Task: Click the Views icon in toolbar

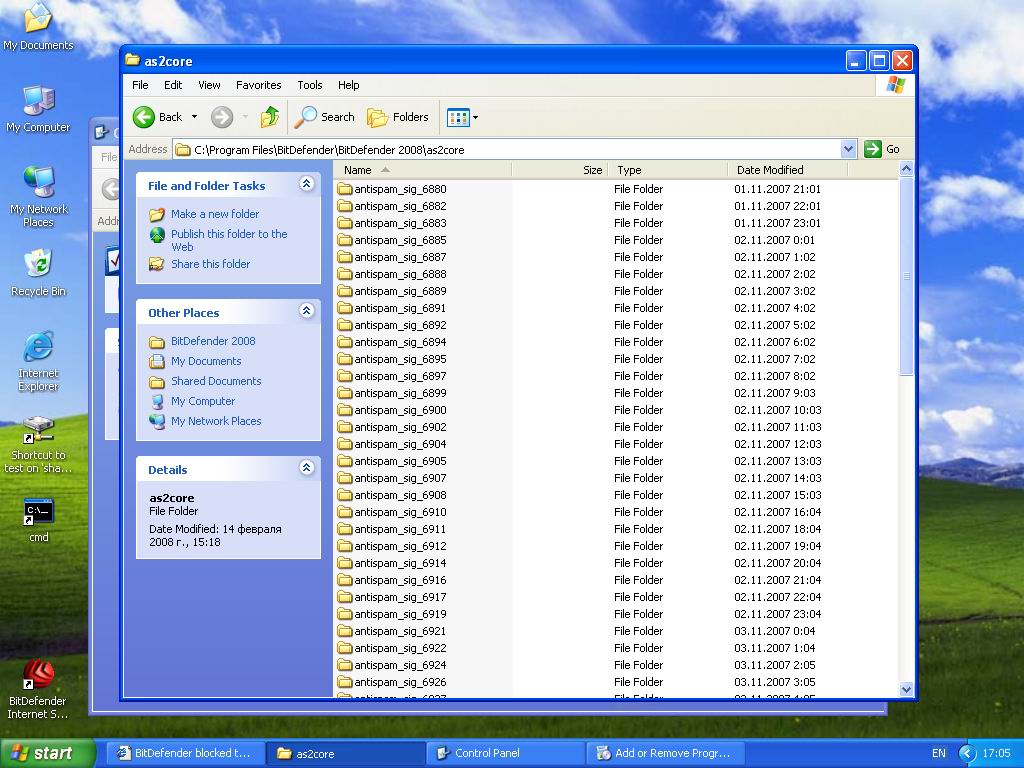Action: tap(458, 117)
